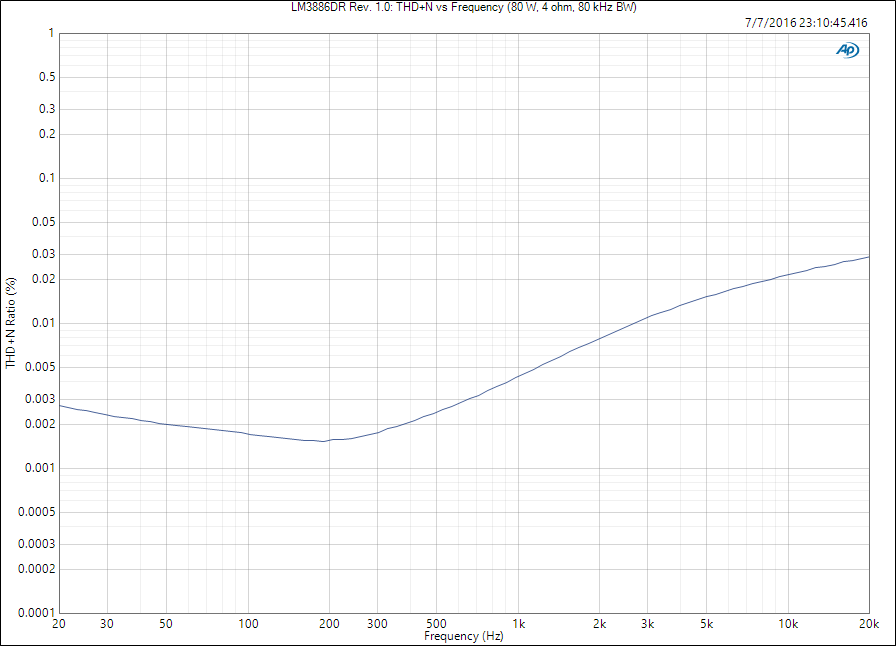896x646 pixels.
Task: Click the Y-axis value '0.002'
Action: click(41, 424)
